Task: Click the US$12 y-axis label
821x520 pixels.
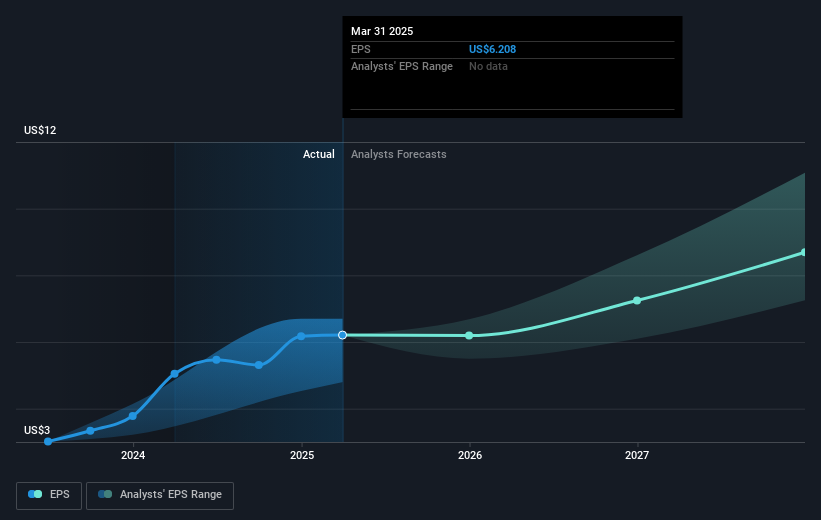Action: (x=40, y=130)
